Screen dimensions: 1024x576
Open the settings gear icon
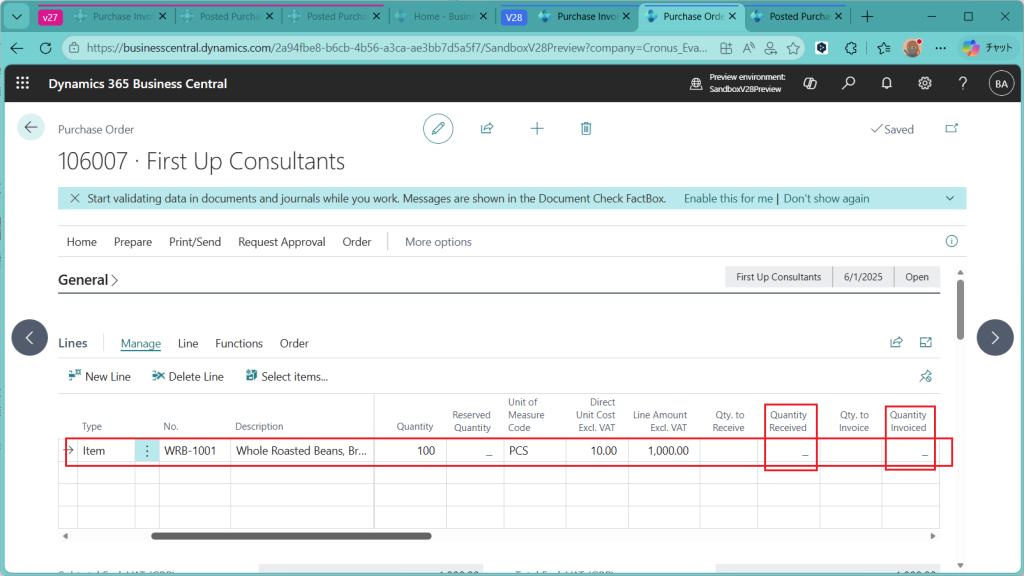tap(925, 84)
